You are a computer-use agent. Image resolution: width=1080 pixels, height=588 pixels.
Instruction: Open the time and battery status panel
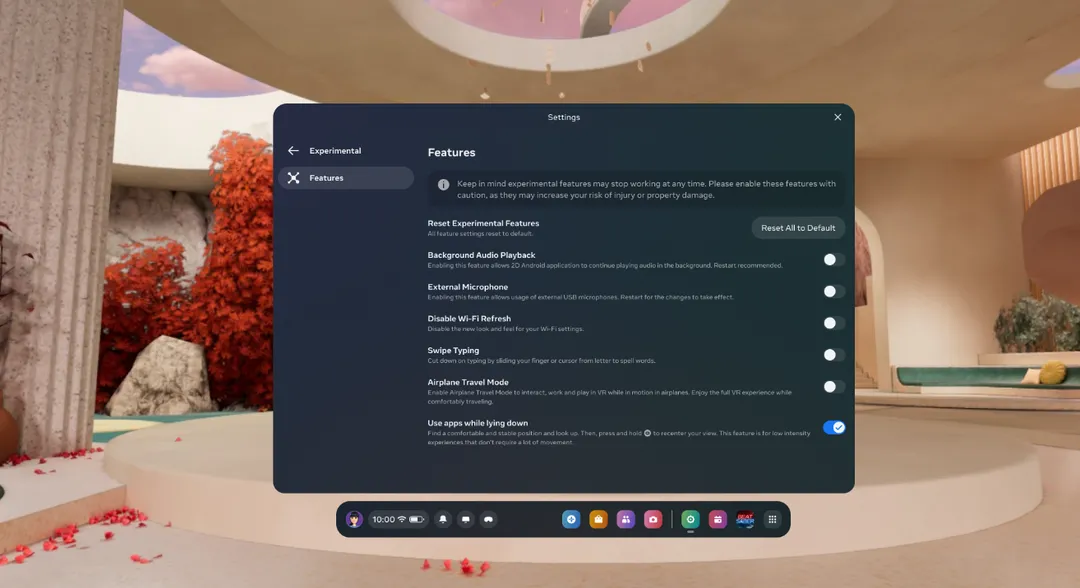click(x=398, y=519)
